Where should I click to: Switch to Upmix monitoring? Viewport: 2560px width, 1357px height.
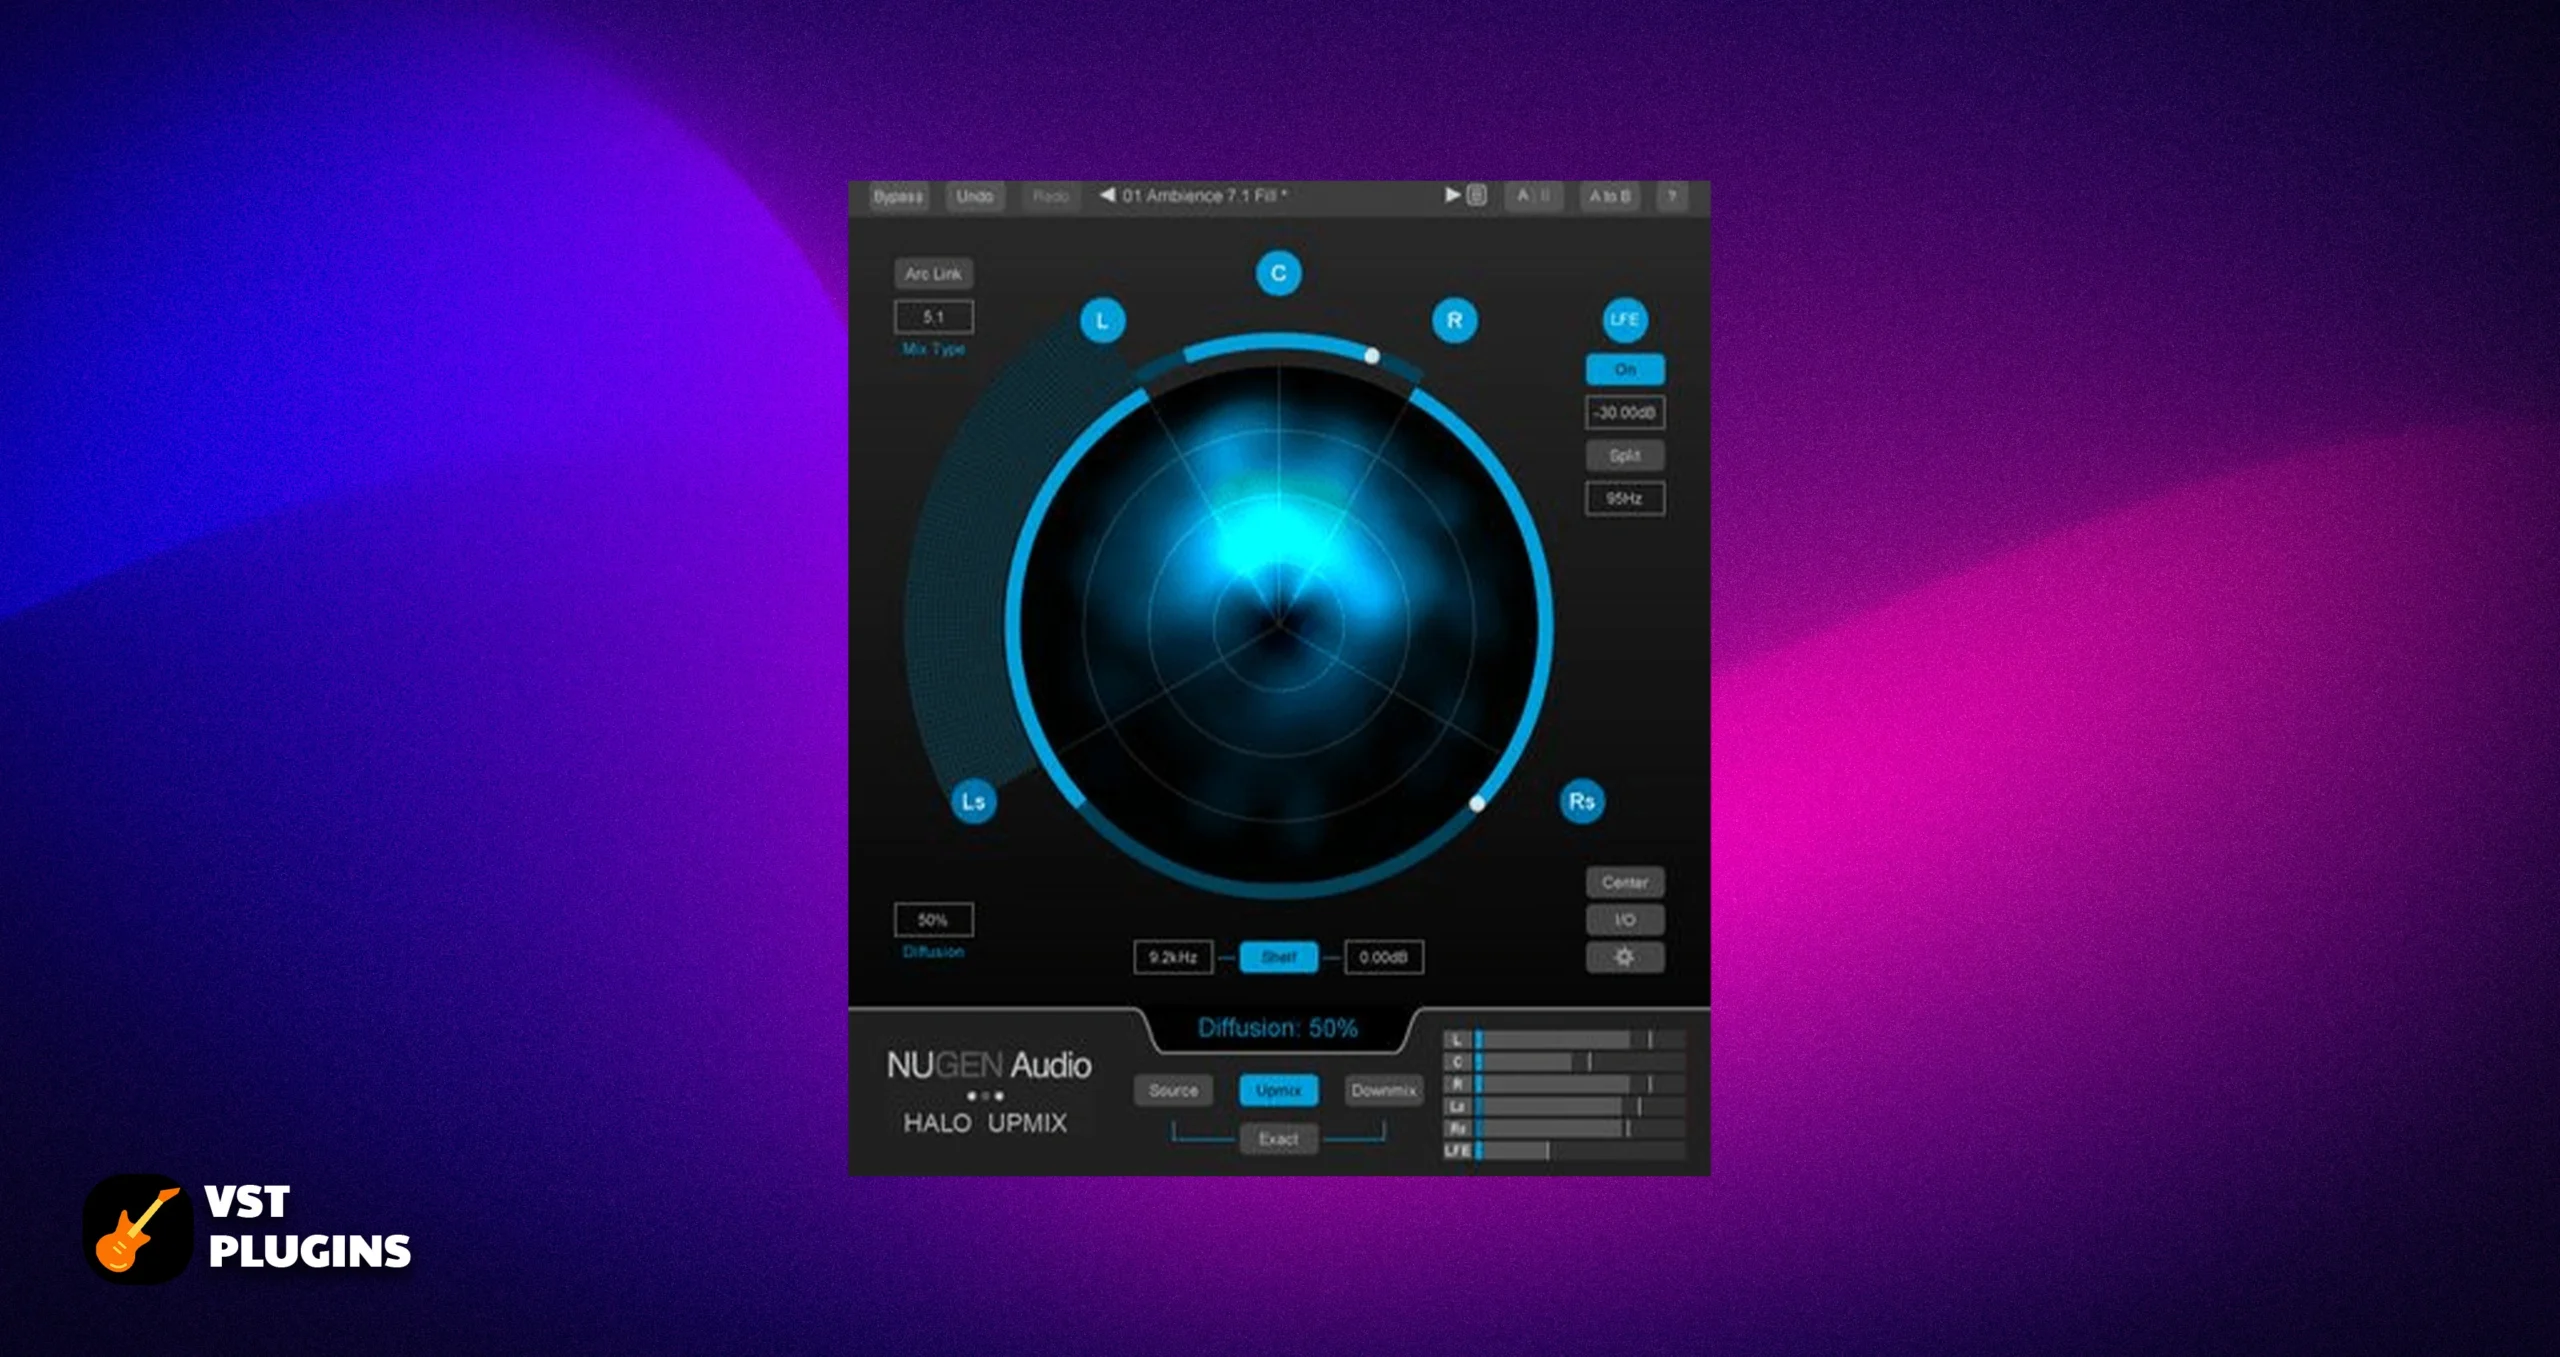click(x=1278, y=1090)
